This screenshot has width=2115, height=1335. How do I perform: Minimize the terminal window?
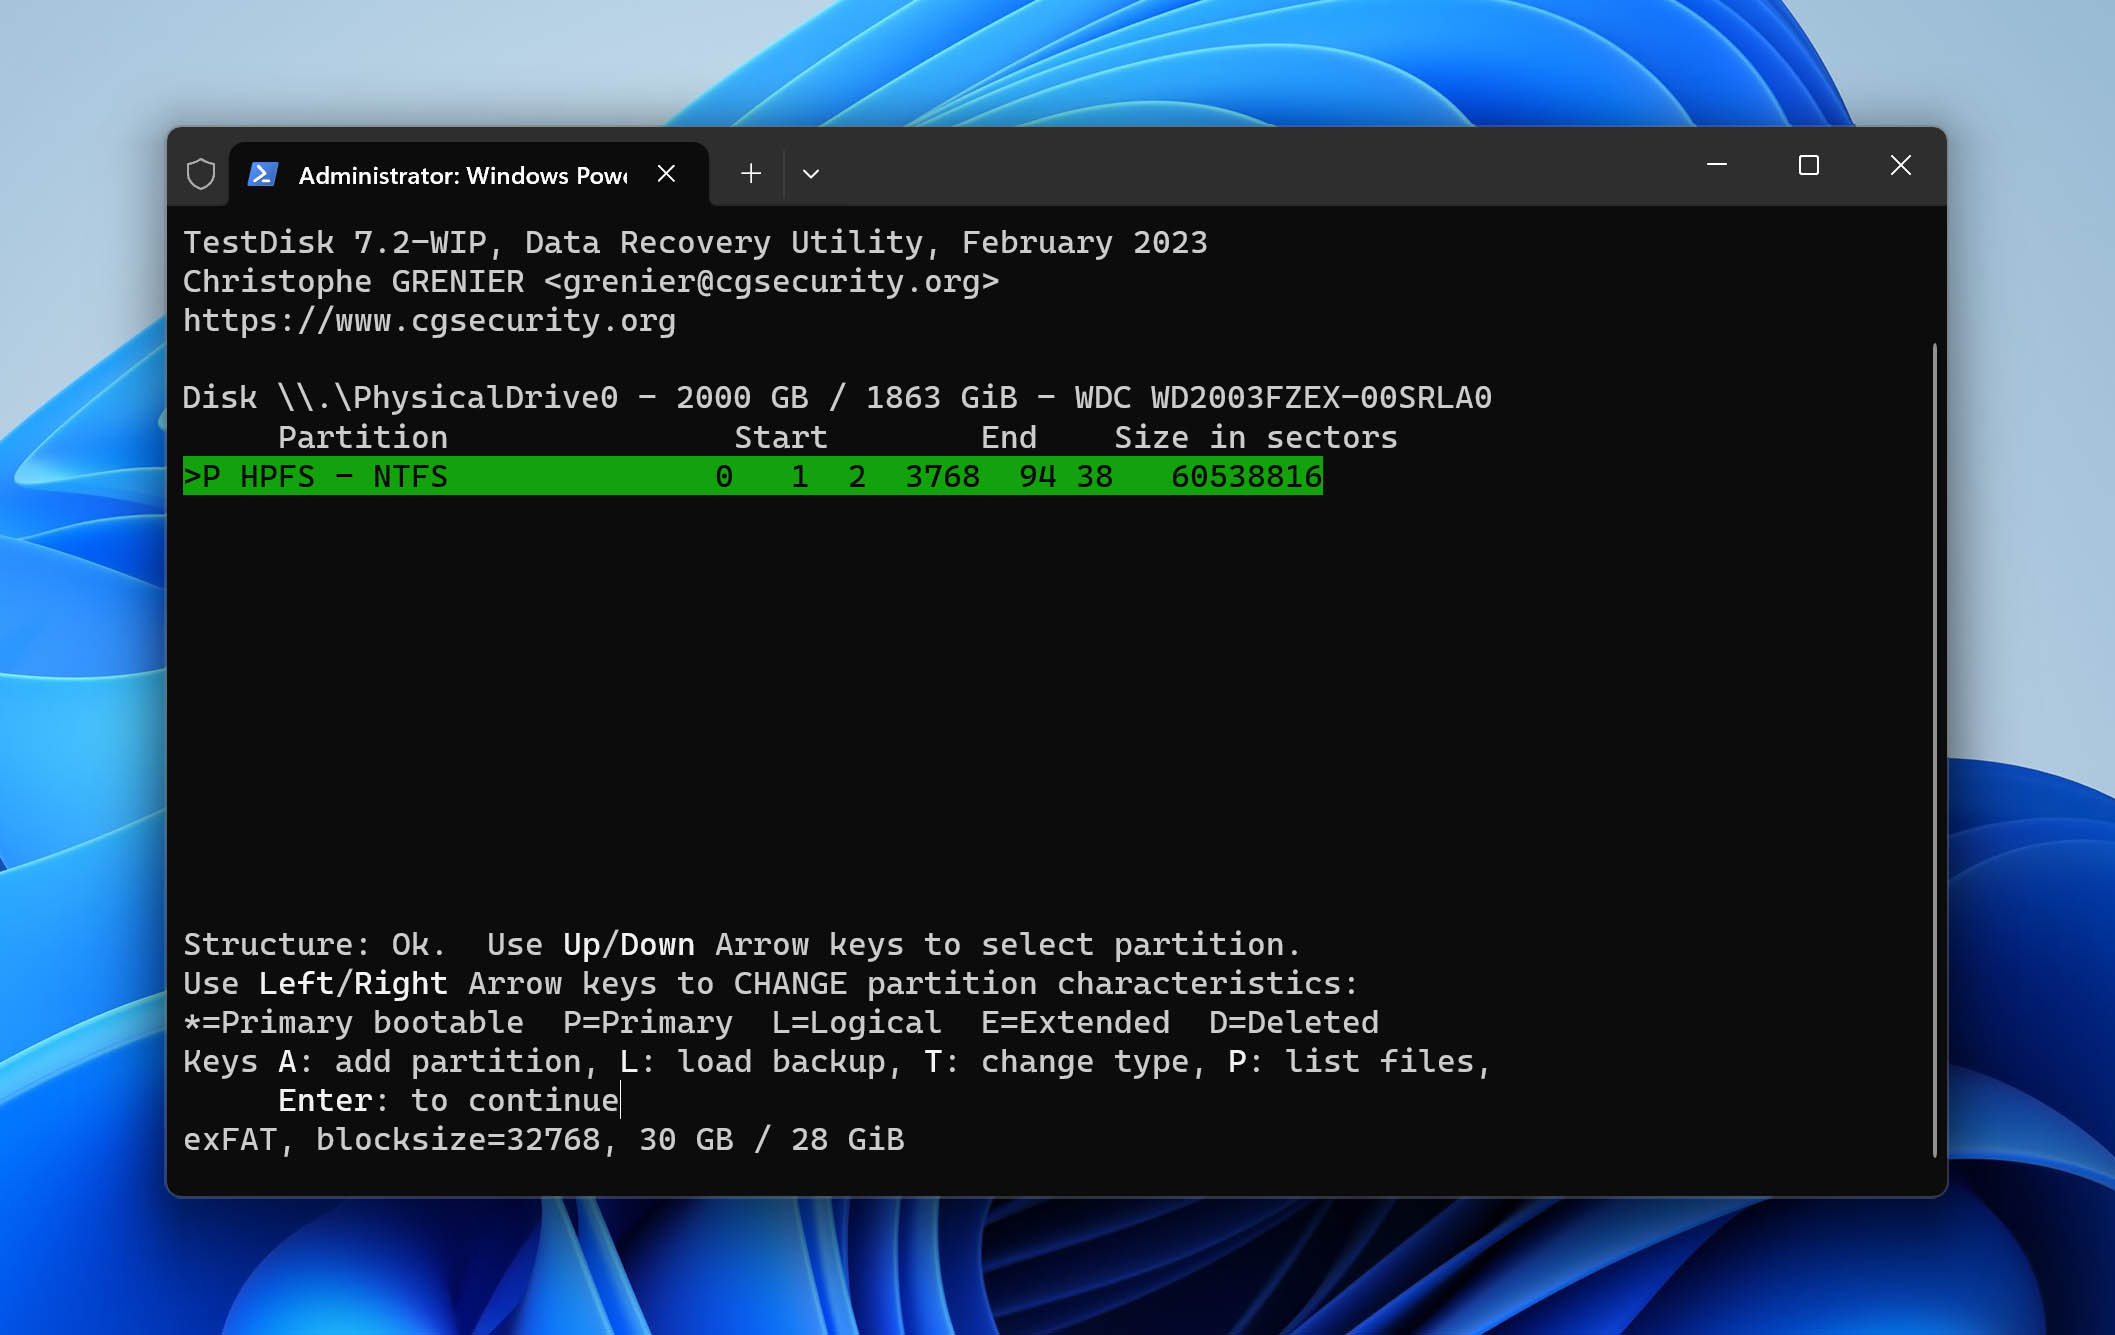coord(1717,165)
